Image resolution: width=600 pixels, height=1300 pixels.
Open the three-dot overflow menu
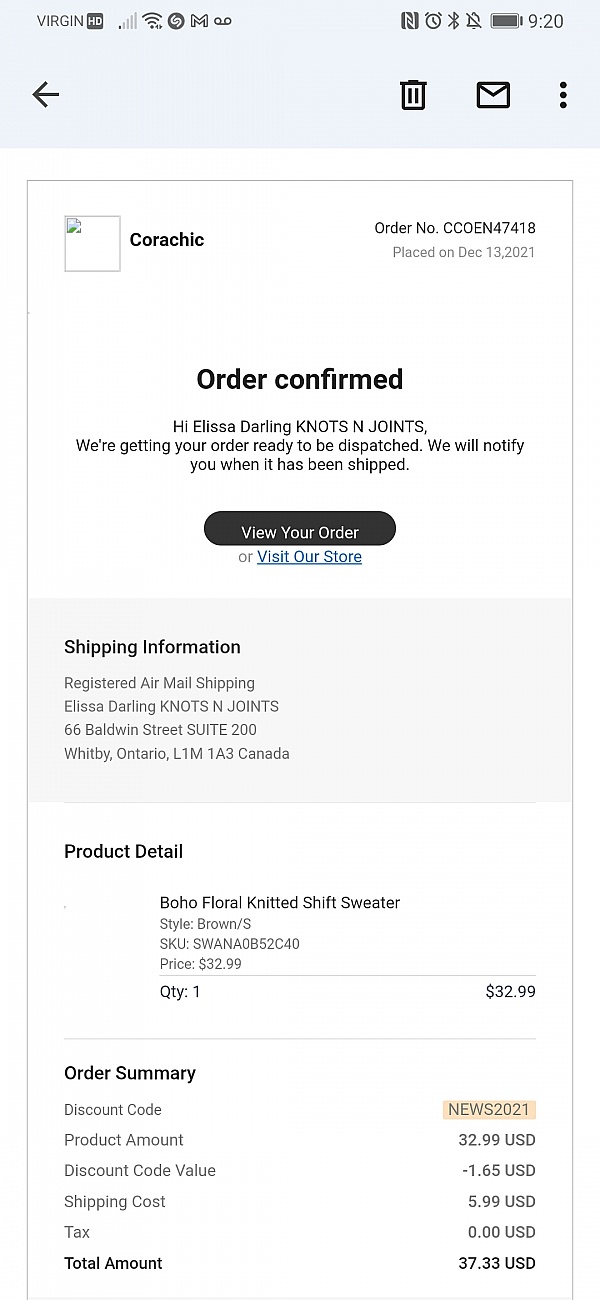click(x=563, y=95)
